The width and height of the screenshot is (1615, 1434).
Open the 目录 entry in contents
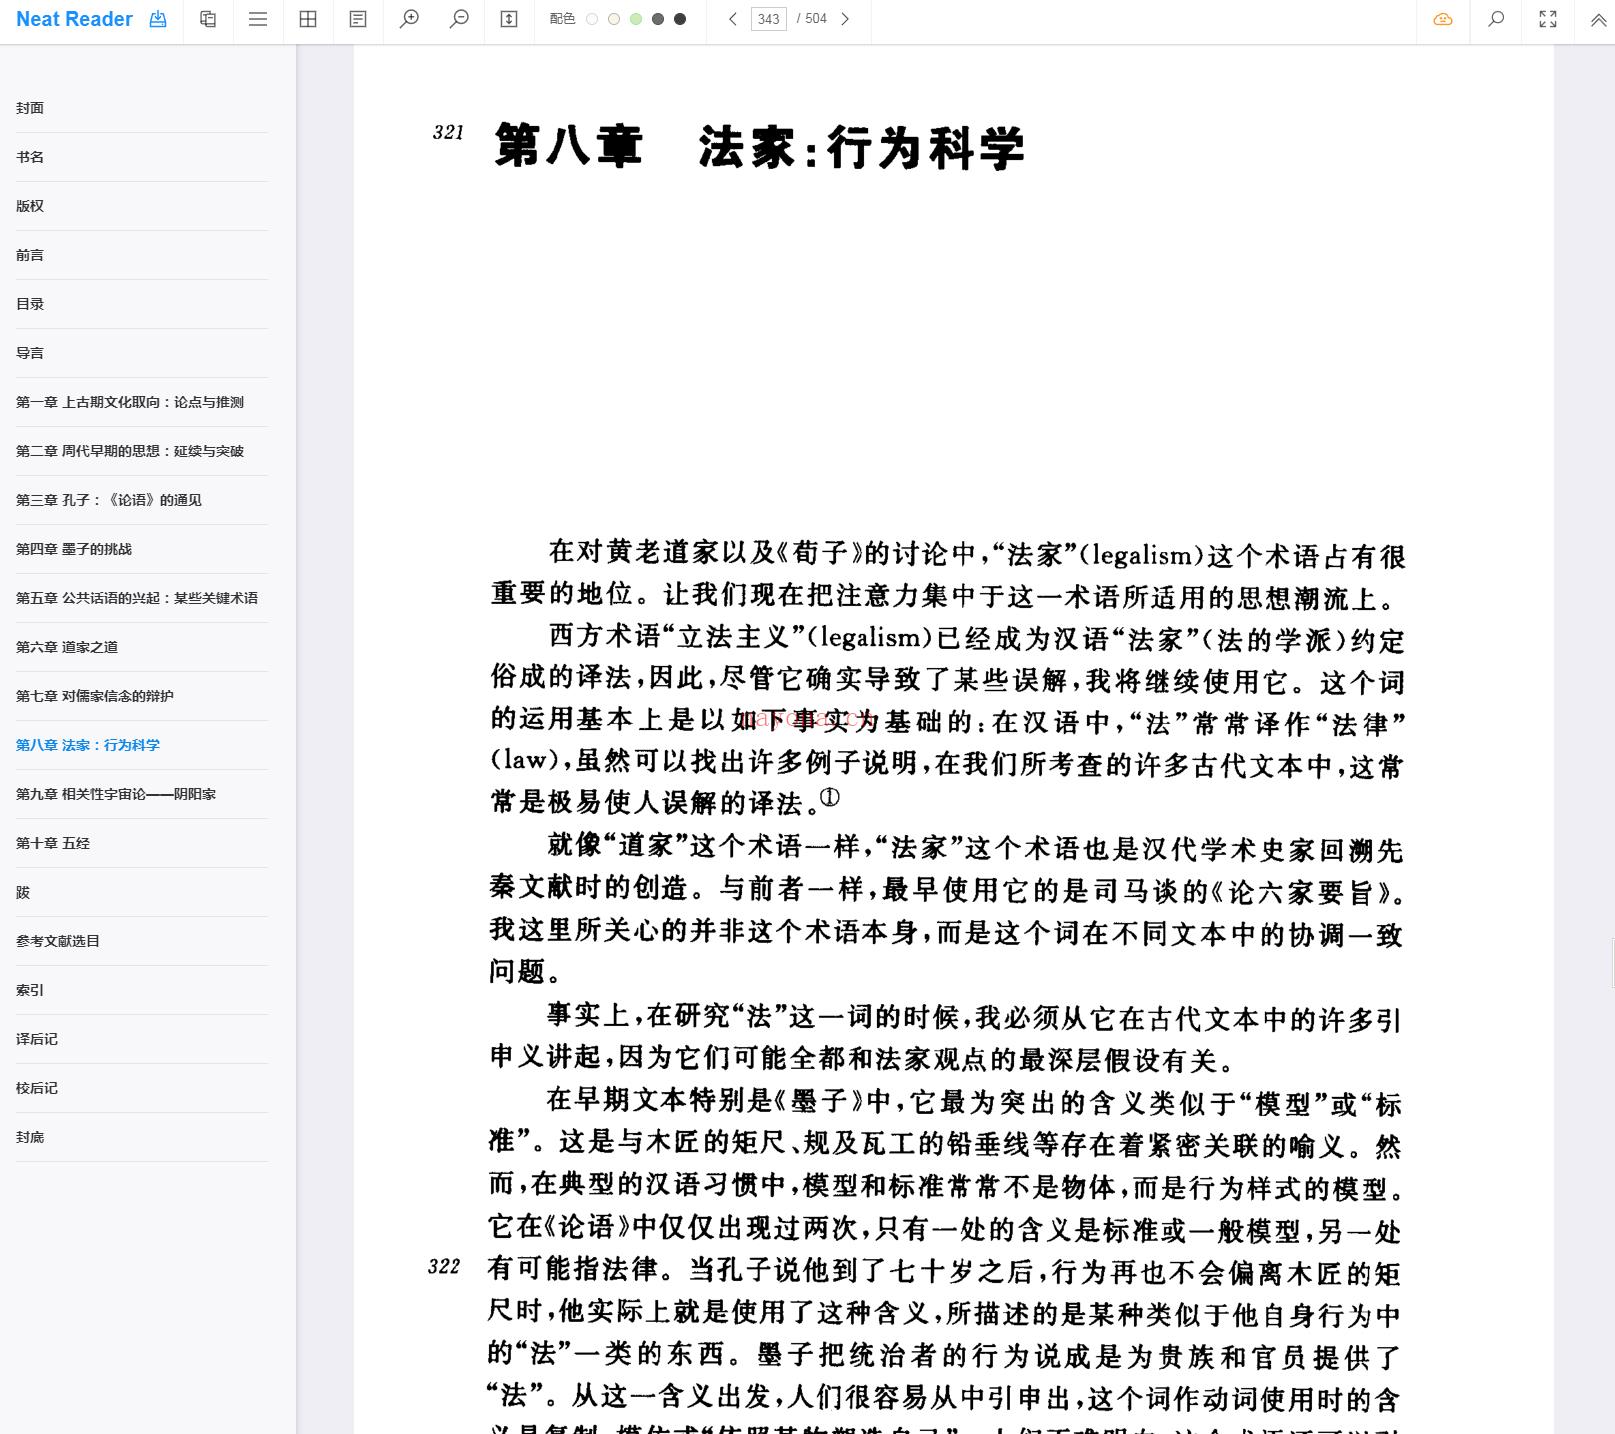[x=30, y=304]
